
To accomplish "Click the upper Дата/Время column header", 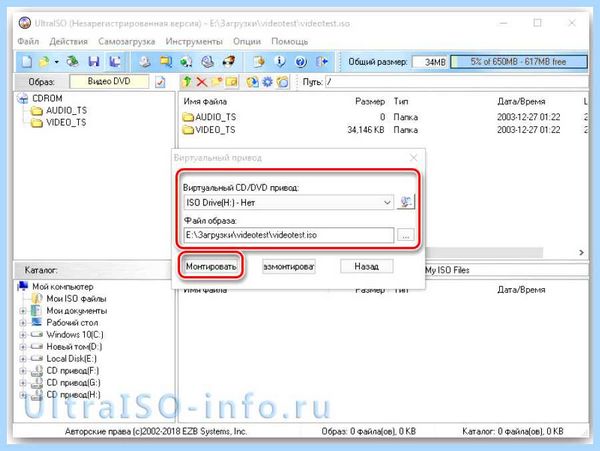I will coord(521,101).
